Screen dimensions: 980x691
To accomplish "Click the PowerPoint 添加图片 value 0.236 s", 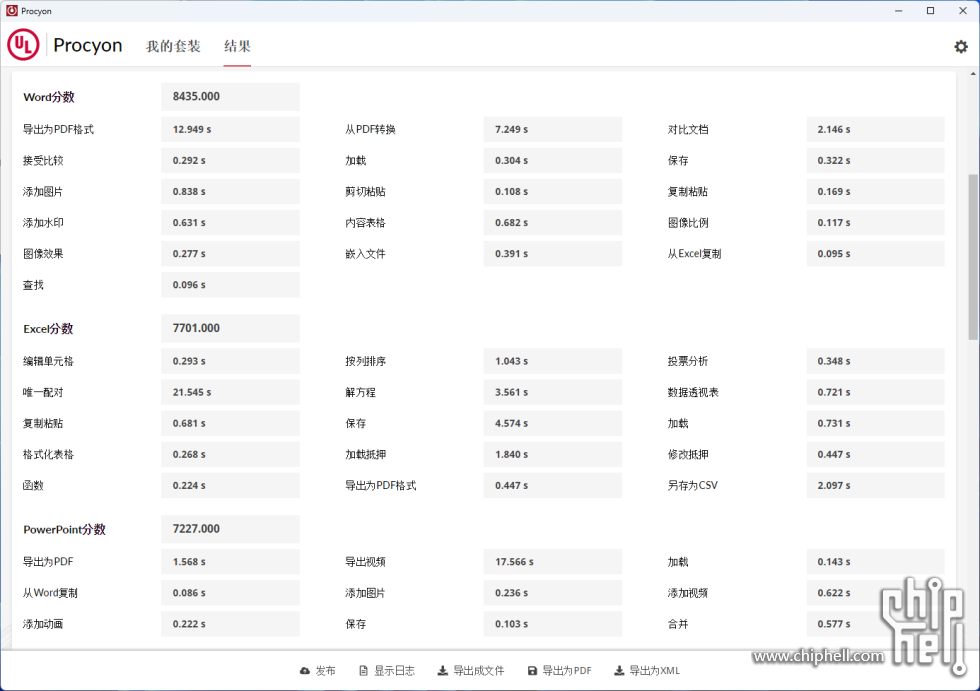I will (x=552, y=593).
